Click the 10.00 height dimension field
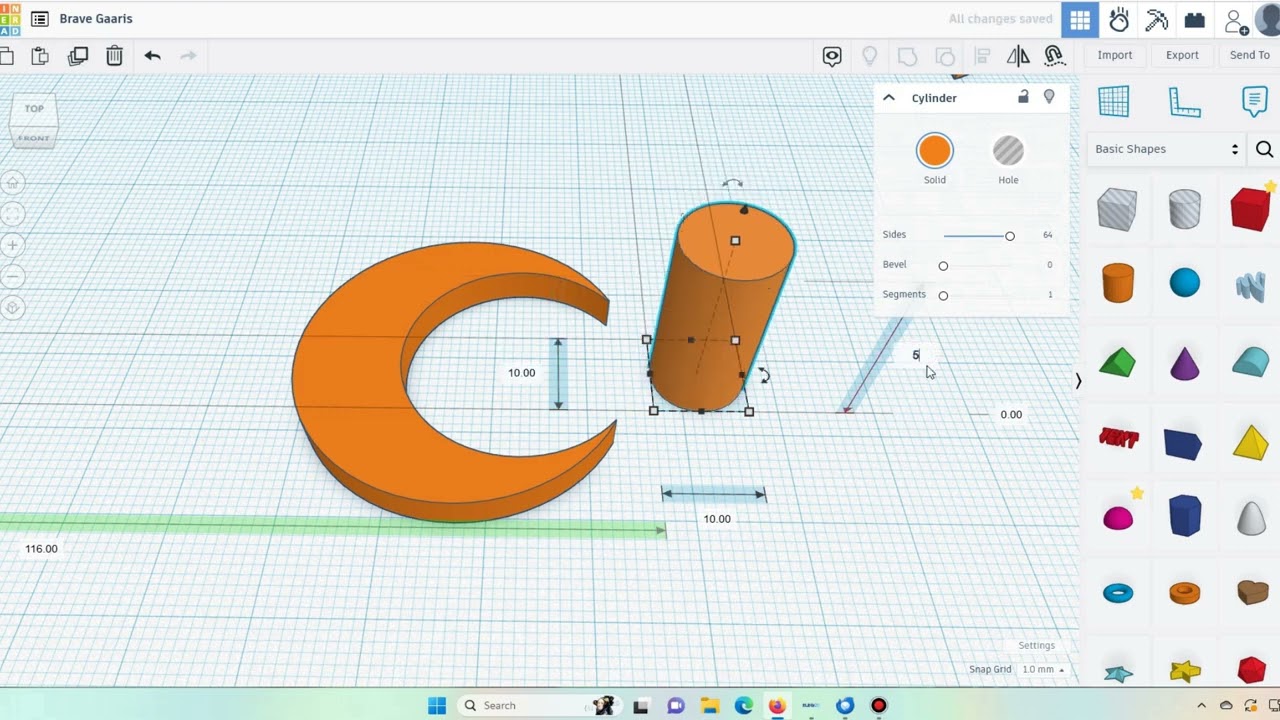 (x=521, y=373)
